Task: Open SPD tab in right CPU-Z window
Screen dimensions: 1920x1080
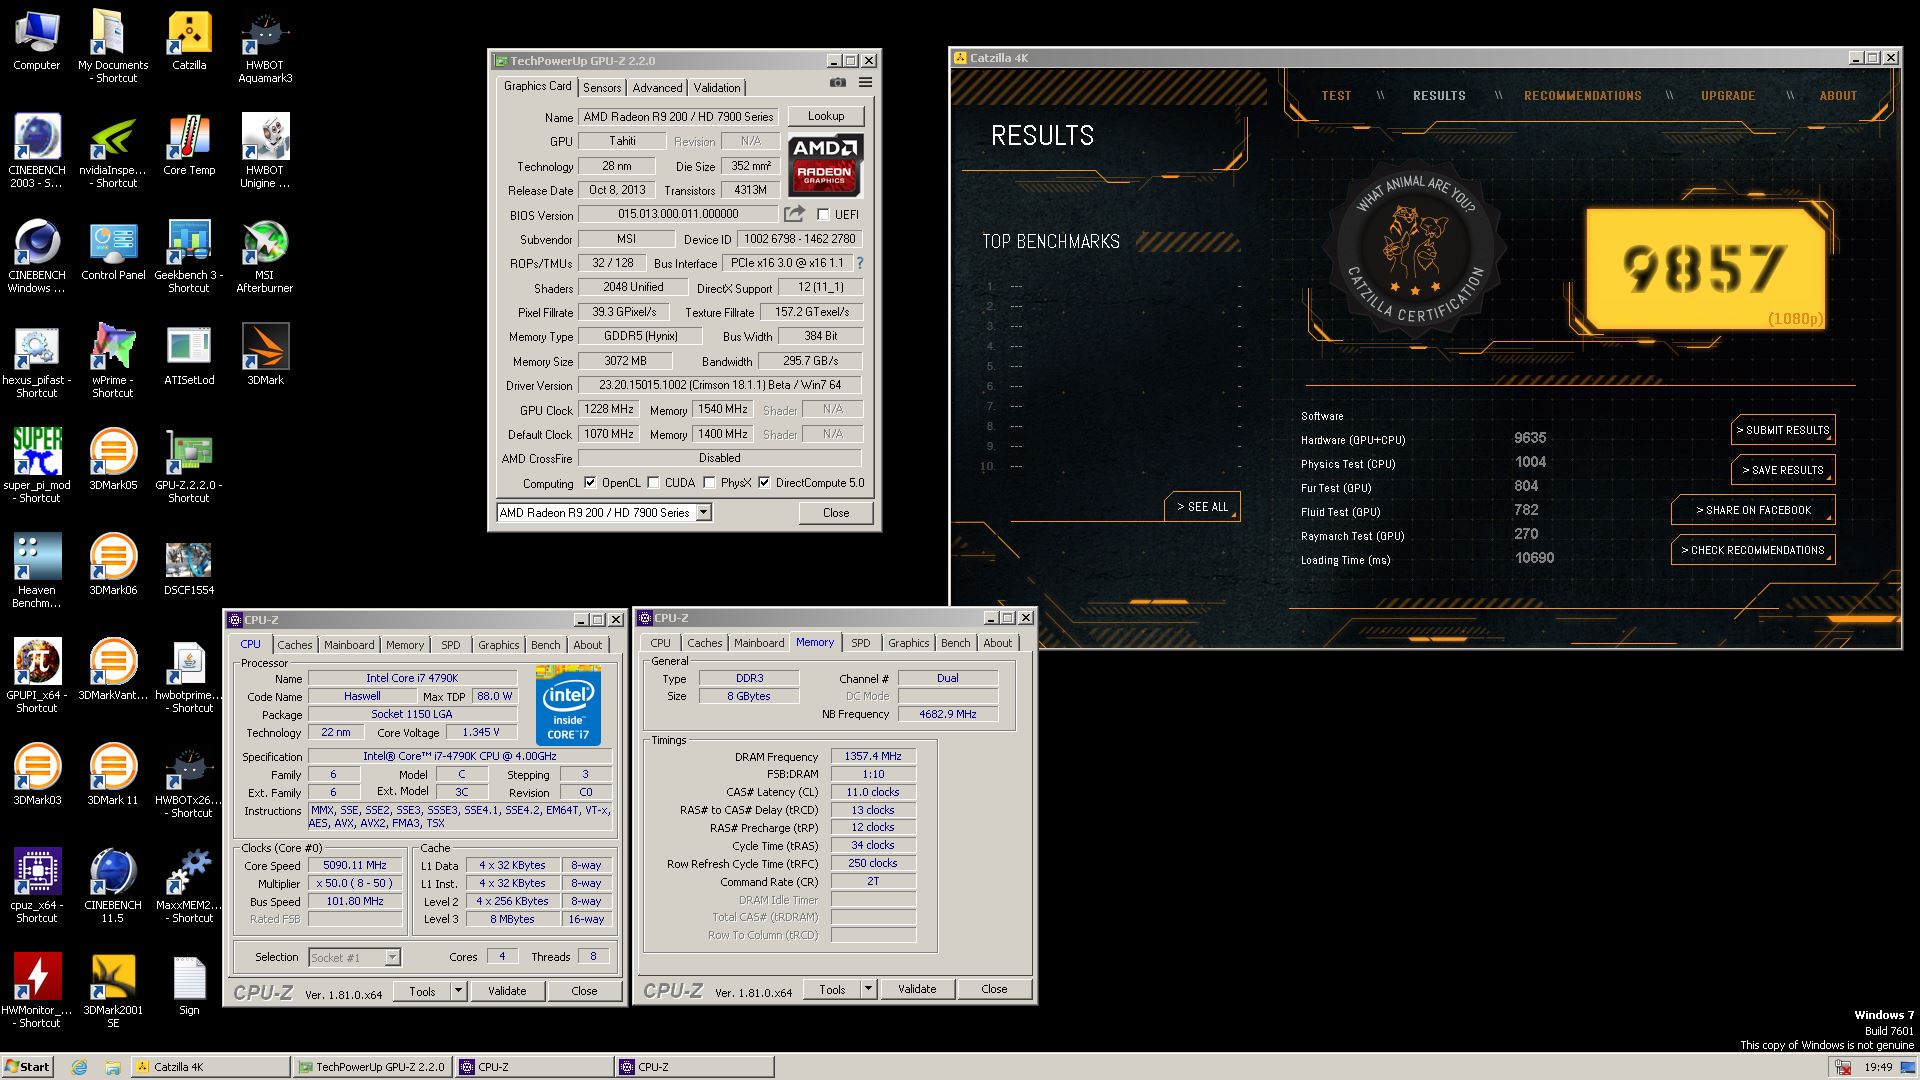Action: point(861,643)
